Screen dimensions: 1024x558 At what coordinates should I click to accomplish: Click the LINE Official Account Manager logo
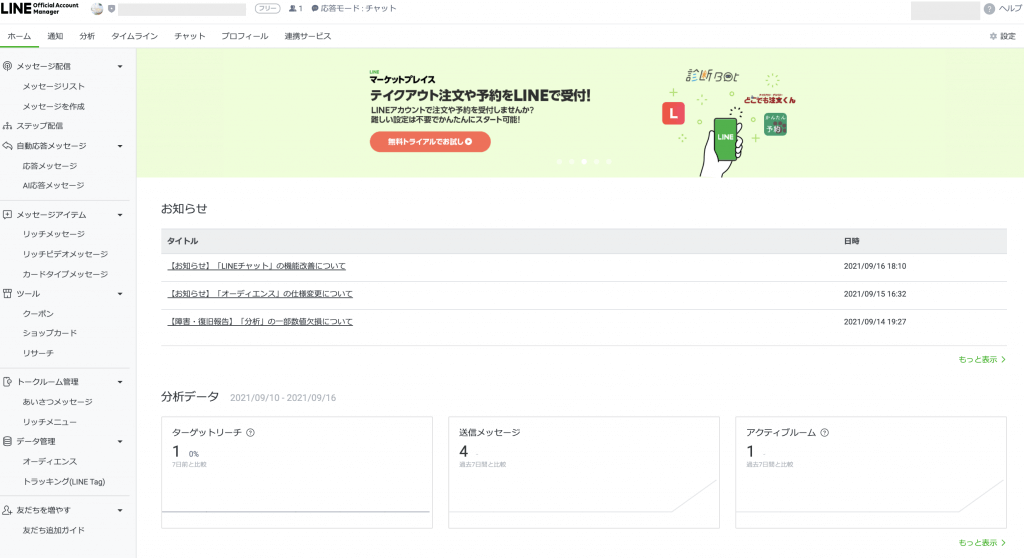click(x=40, y=8)
